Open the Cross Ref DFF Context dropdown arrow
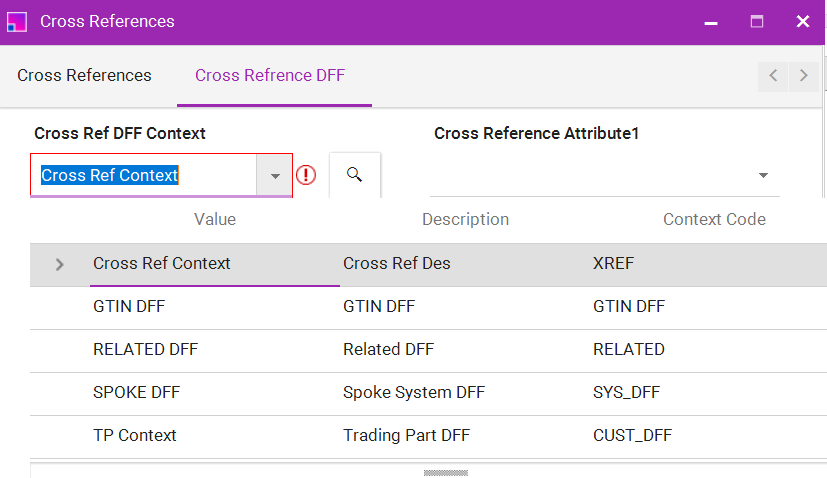827x478 pixels. click(275, 176)
